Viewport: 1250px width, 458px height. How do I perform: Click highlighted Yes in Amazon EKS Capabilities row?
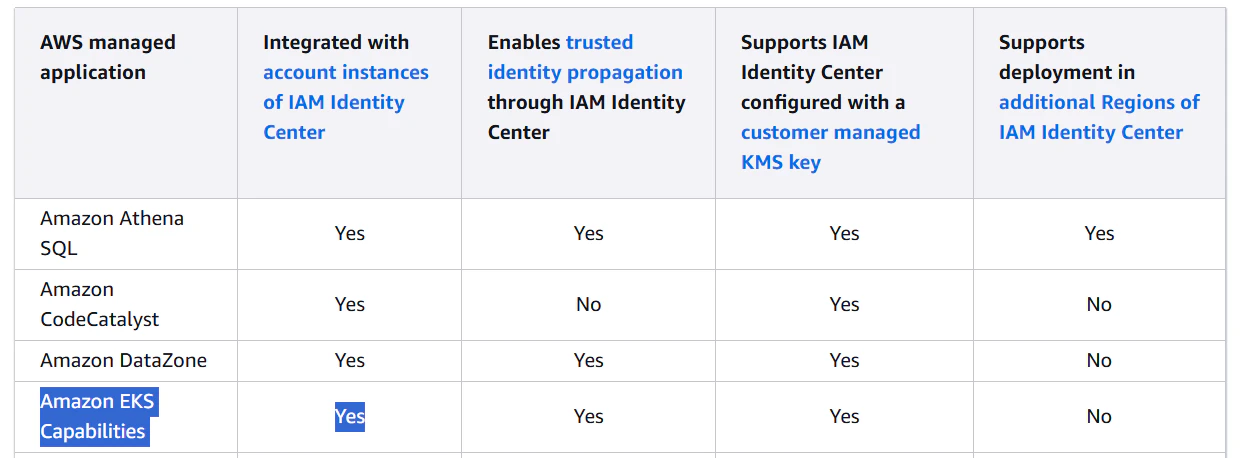tap(350, 416)
